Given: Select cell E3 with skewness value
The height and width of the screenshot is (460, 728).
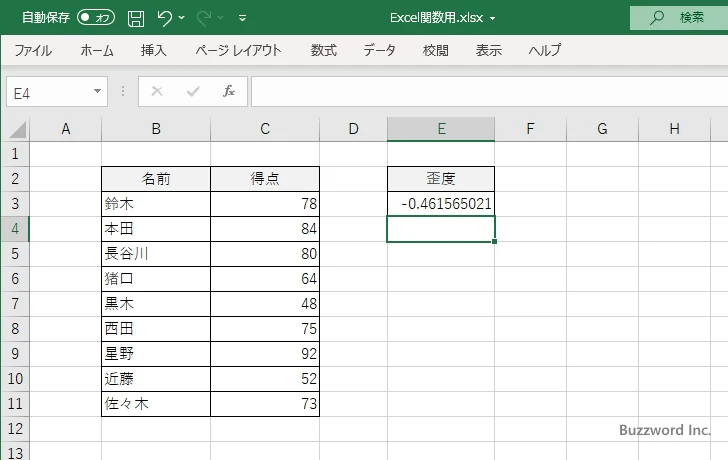Looking at the screenshot, I should click(x=441, y=204).
